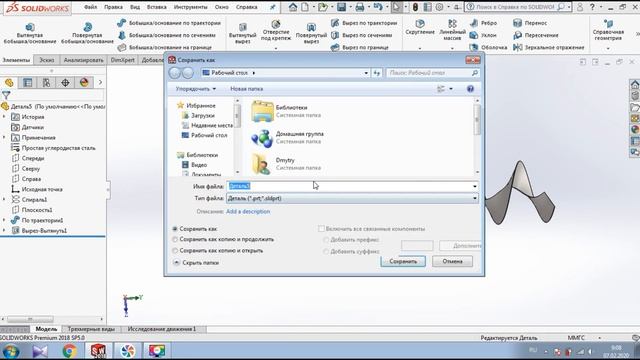The height and width of the screenshot is (360, 640).
Task: Choose Вырез по сечениям
Action: coord(362,36)
